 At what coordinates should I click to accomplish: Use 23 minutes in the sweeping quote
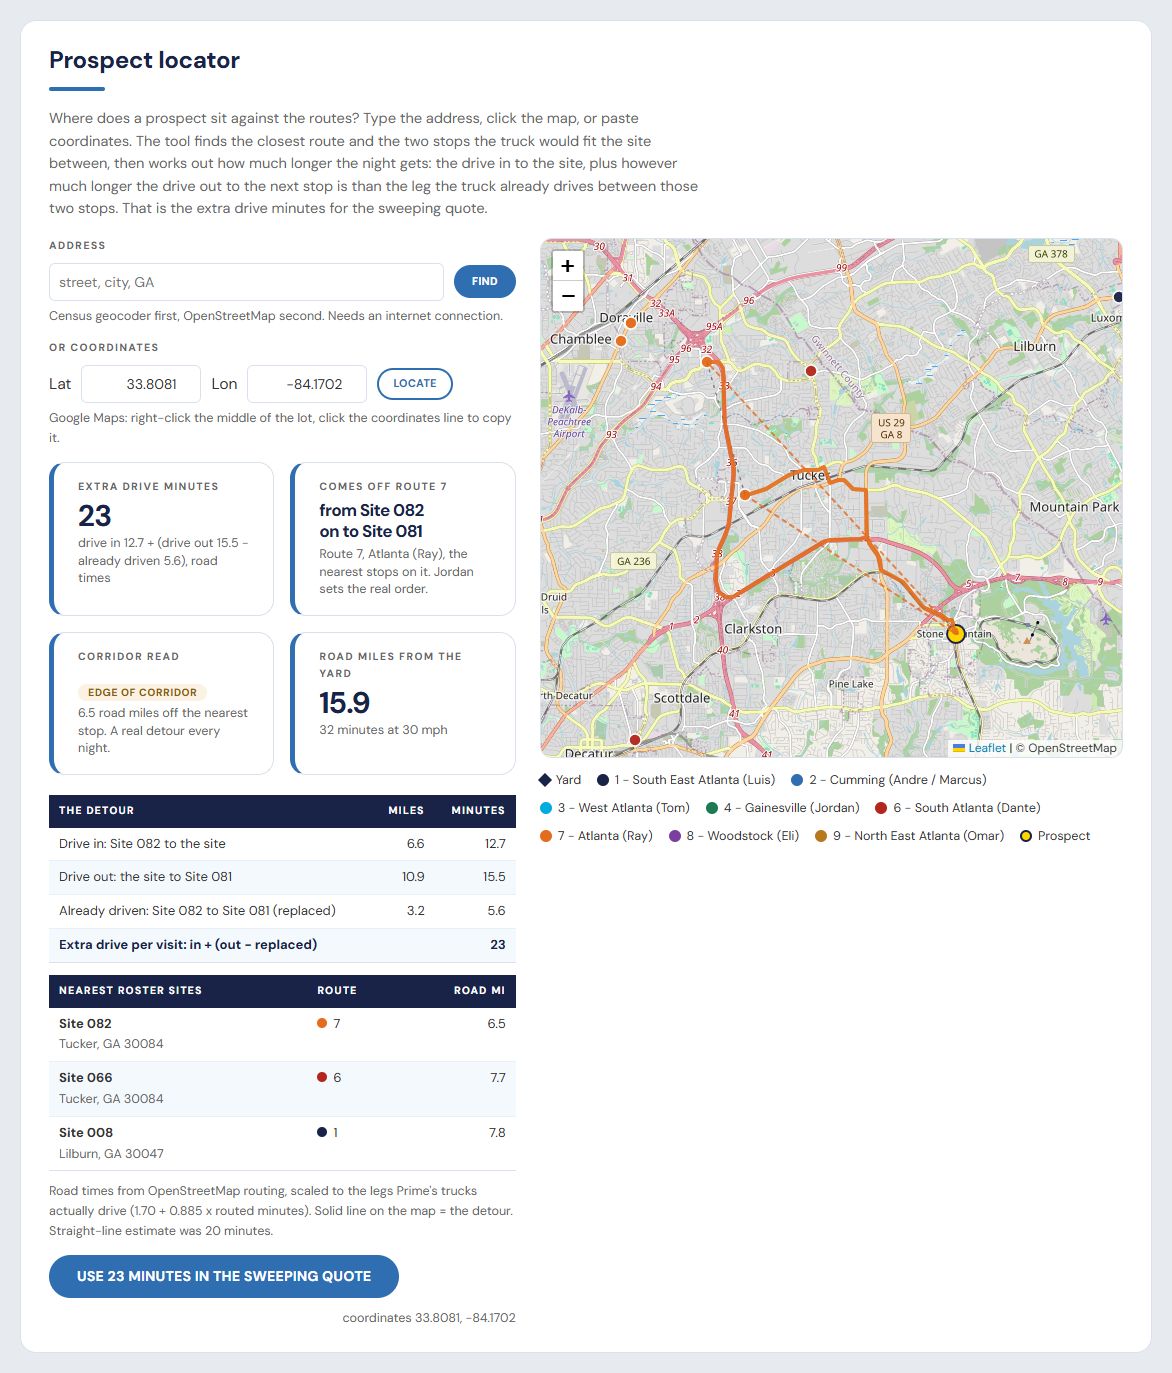pyautogui.click(x=224, y=1277)
